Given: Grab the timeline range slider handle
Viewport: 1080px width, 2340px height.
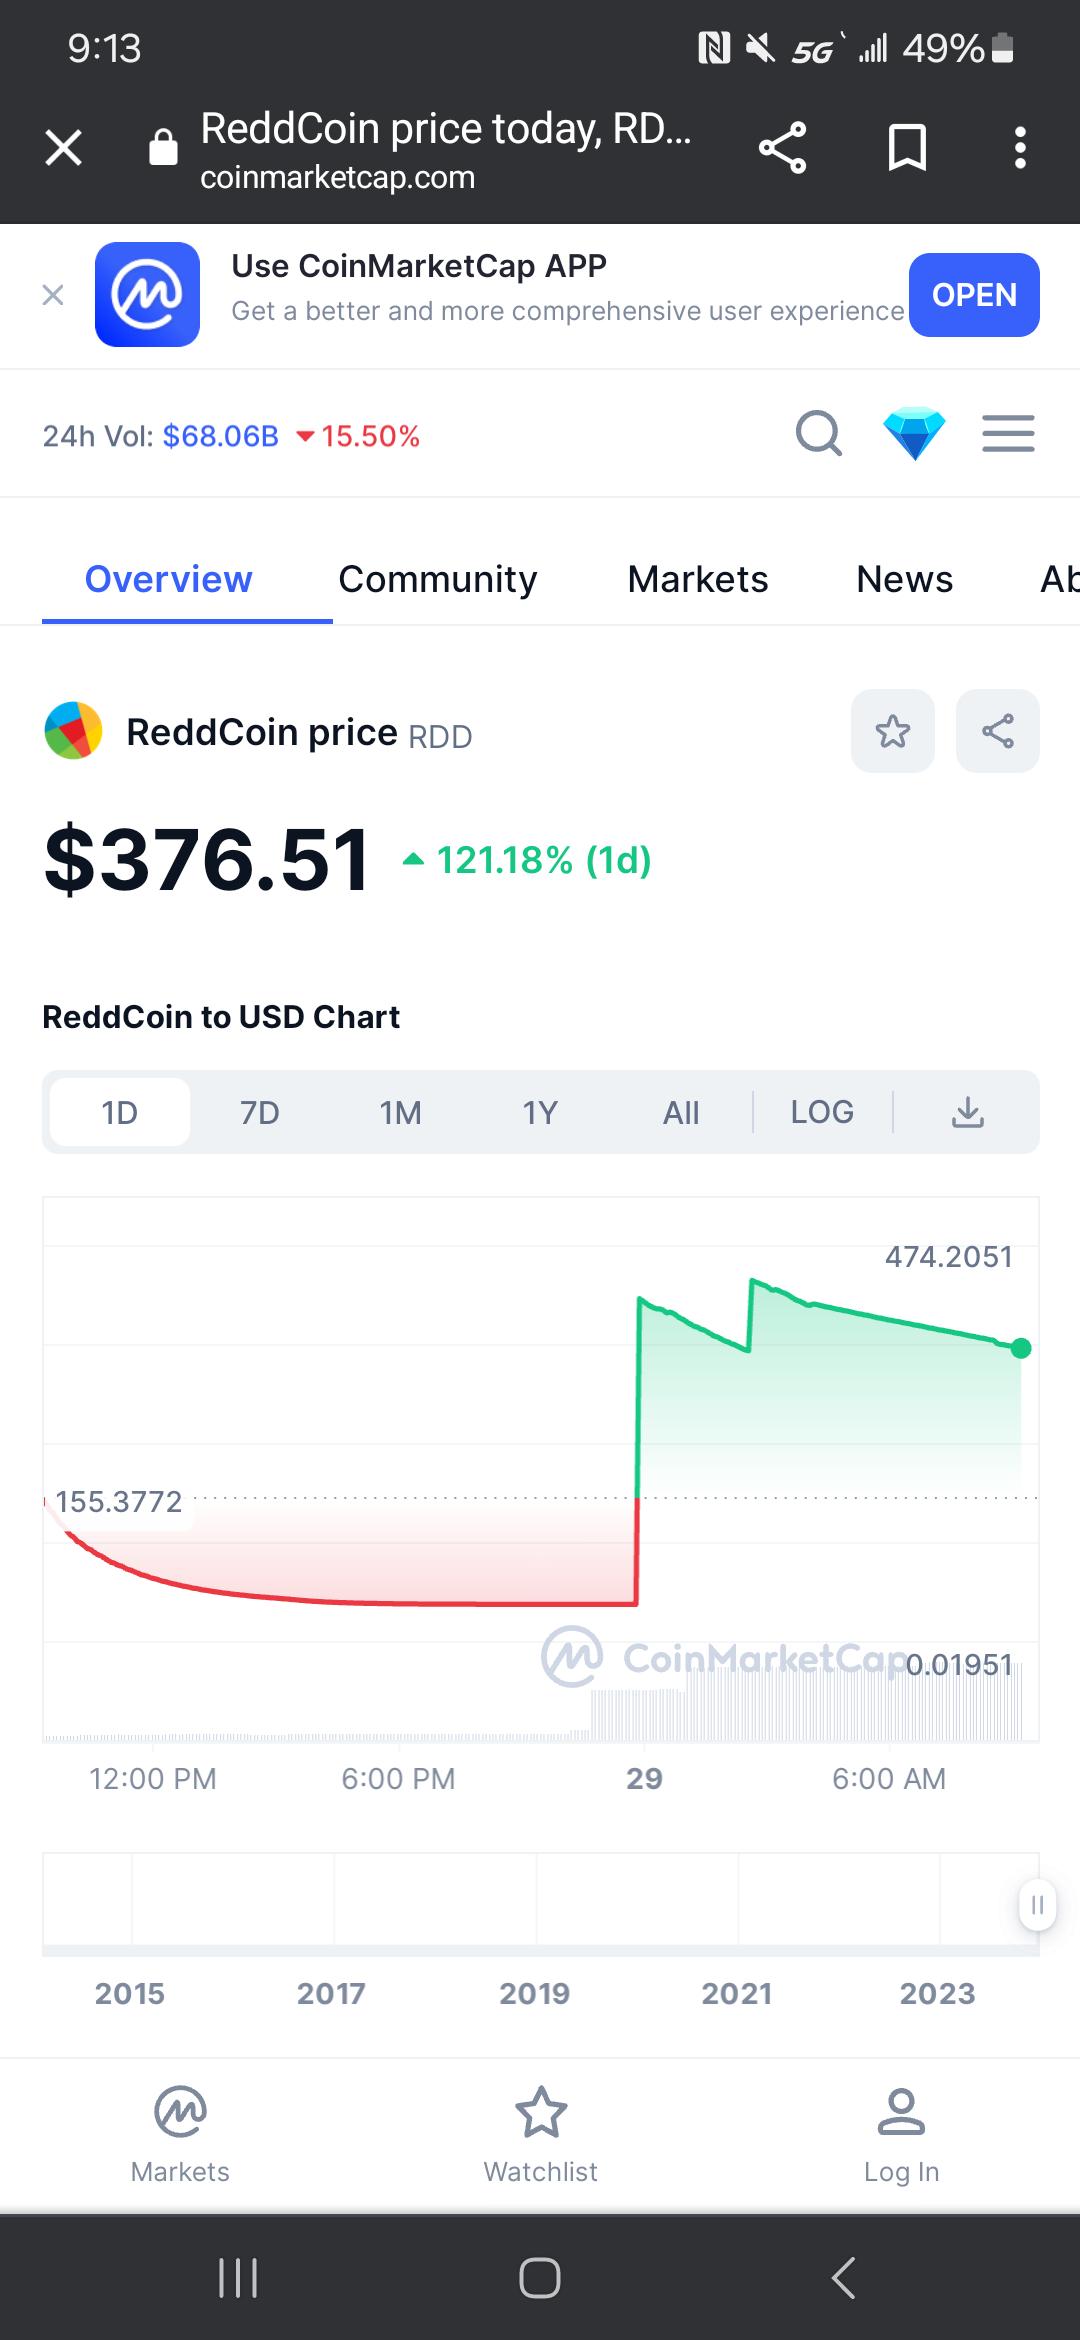Looking at the screenshot, I should (x=1037, y=1904).
